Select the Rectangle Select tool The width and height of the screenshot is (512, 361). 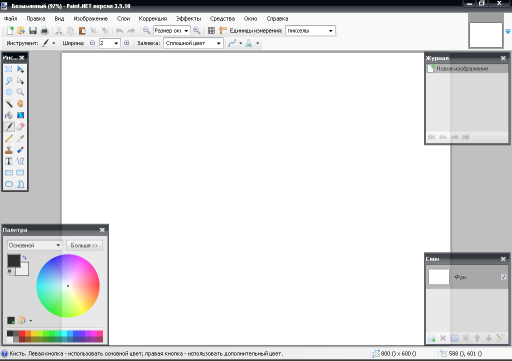tap(9, 69)
